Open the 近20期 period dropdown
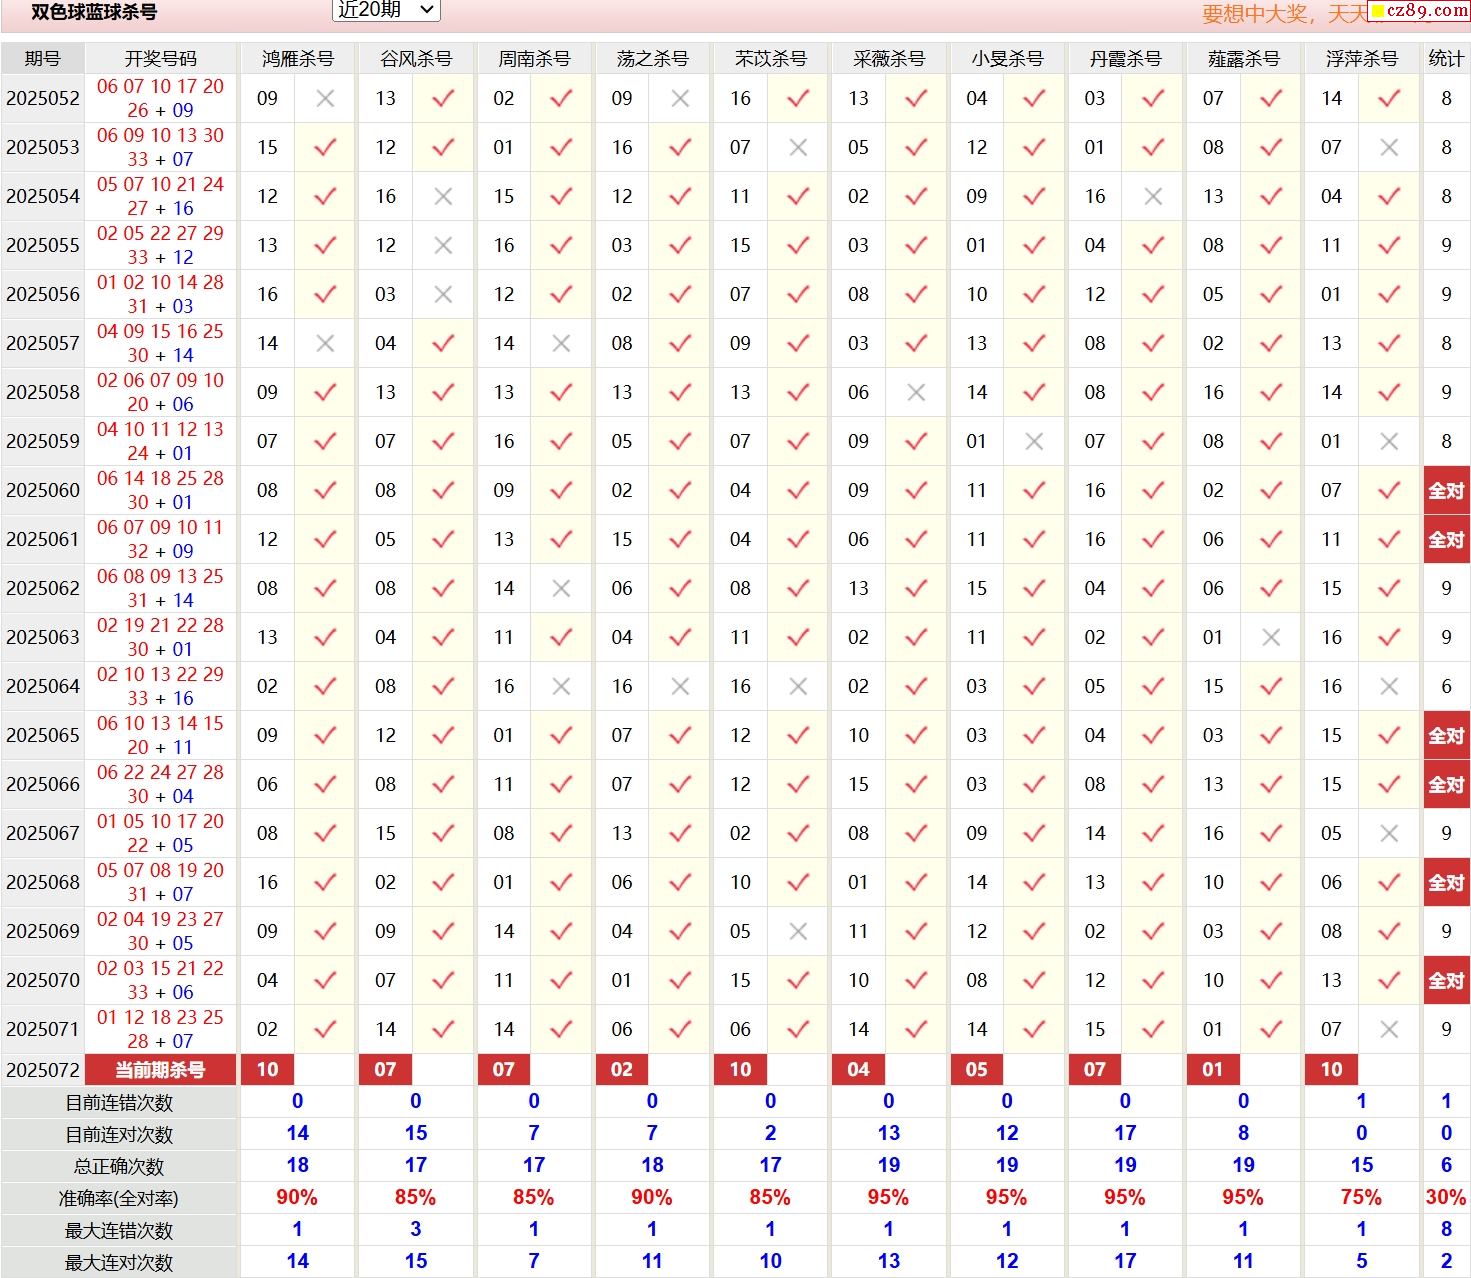Viewport: 1471px width, 1278px height. [386, 10]
